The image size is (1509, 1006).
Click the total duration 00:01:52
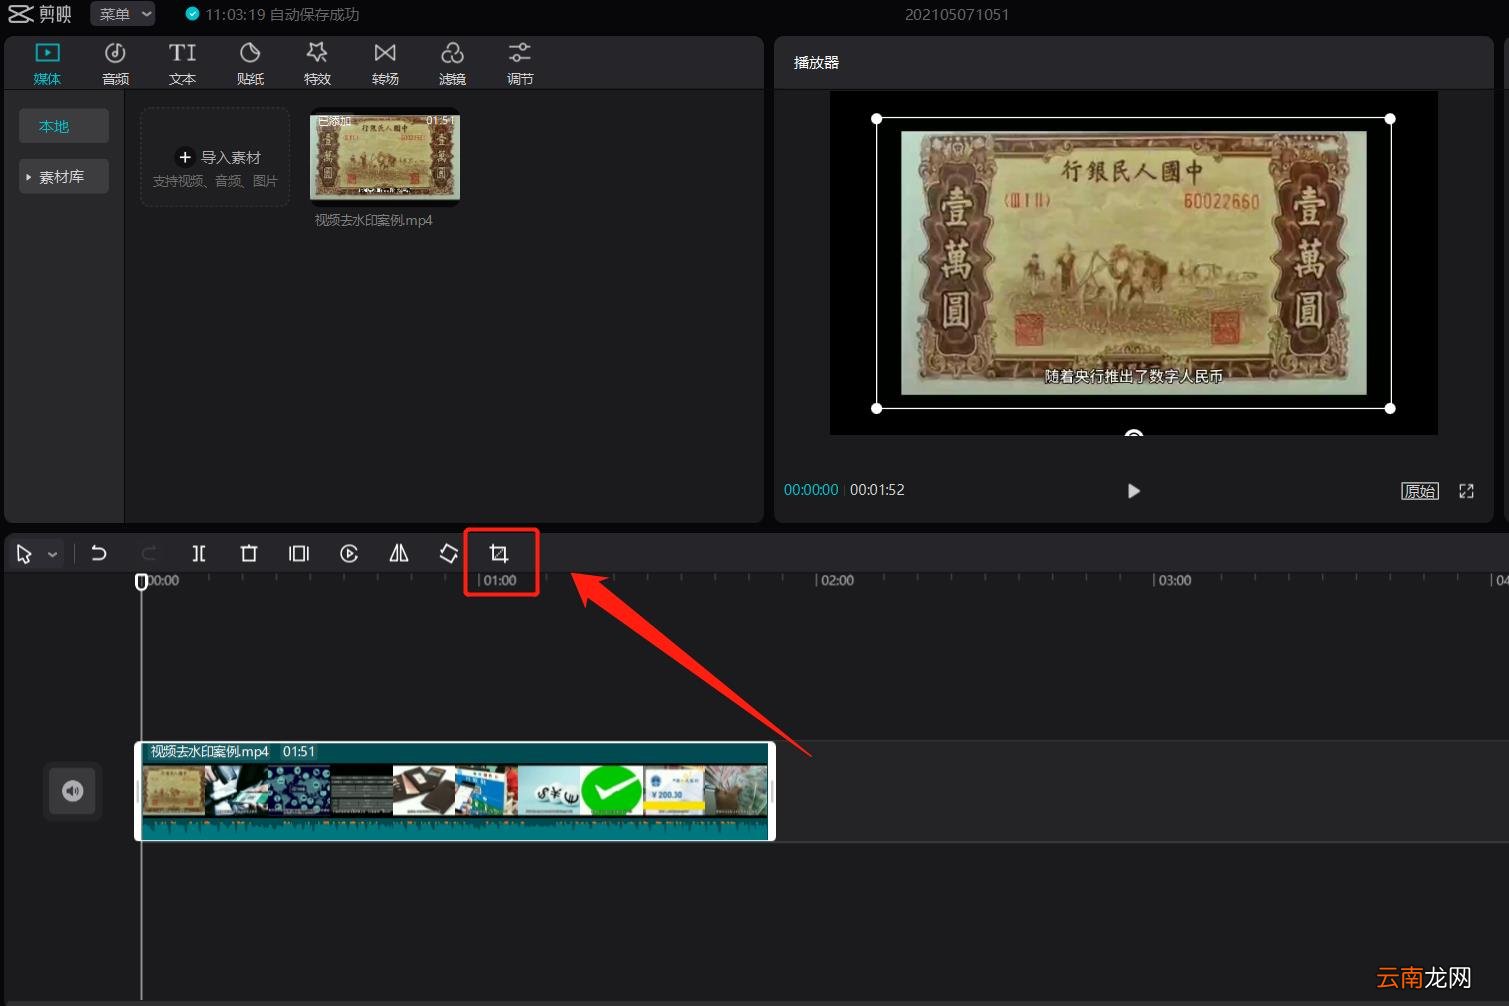click(x=877, y=490)
